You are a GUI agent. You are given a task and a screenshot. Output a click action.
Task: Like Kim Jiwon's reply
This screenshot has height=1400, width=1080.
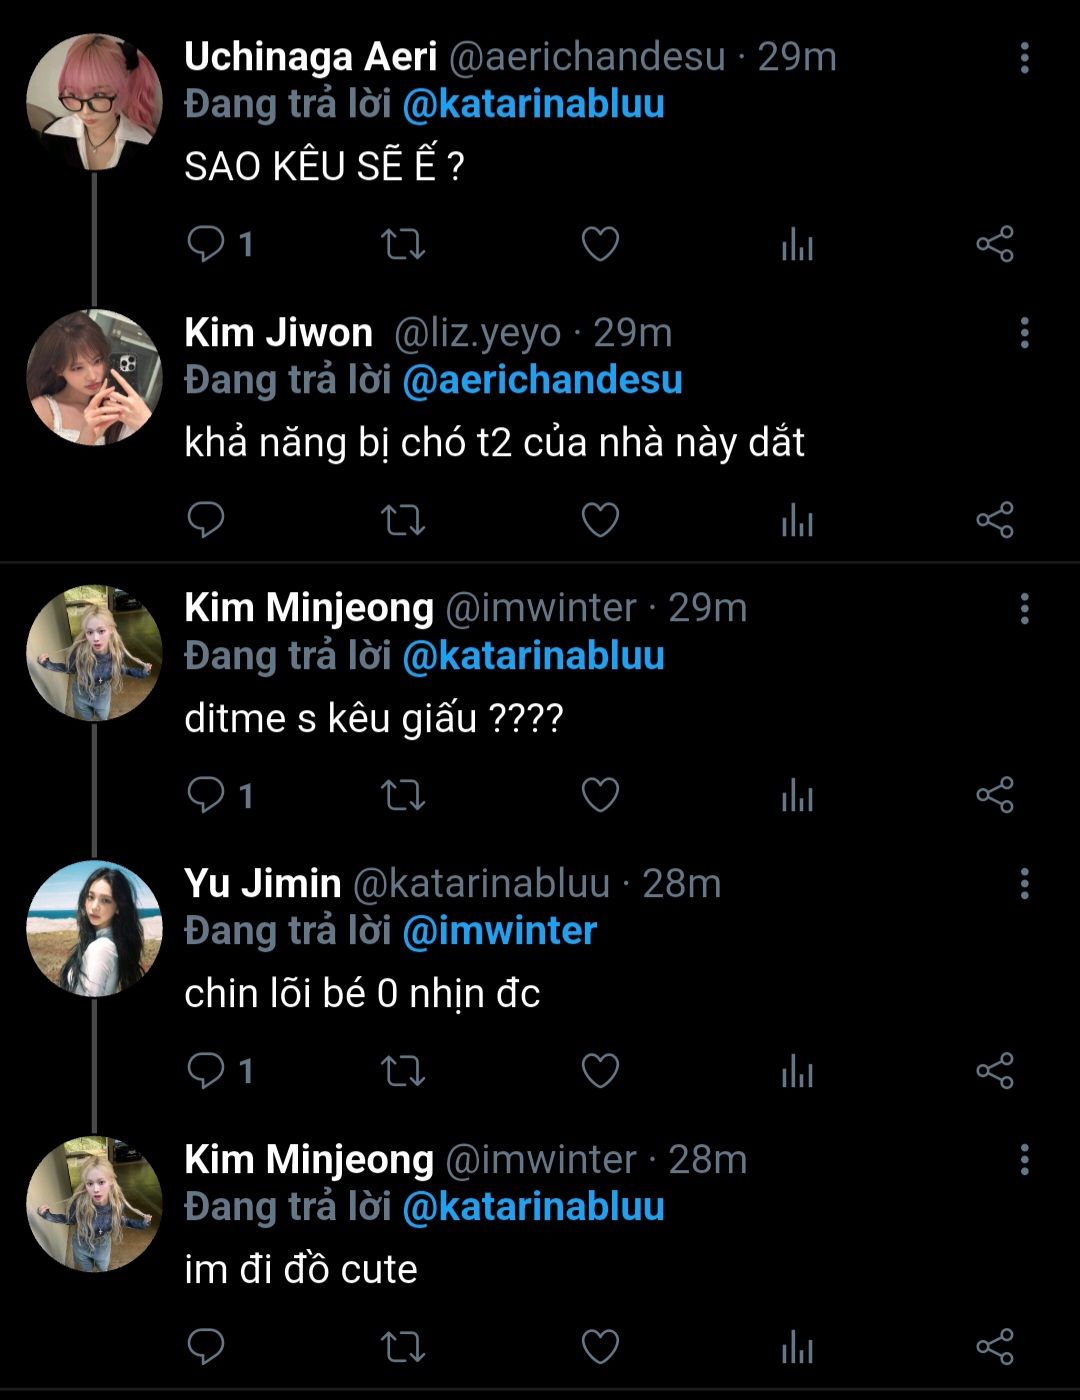[600, 520]
